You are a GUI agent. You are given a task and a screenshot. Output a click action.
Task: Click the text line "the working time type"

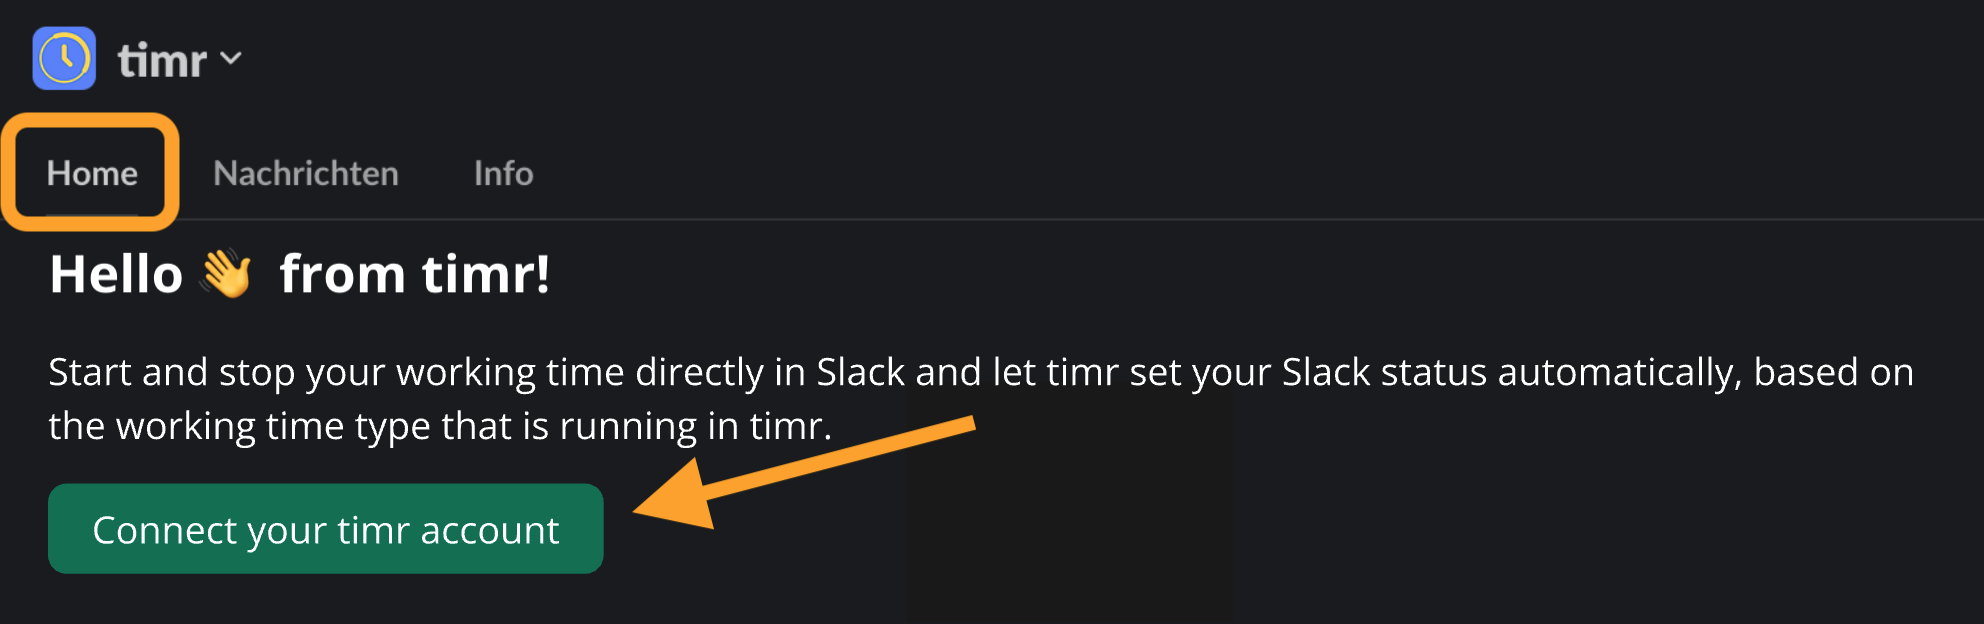pos(440,427)
